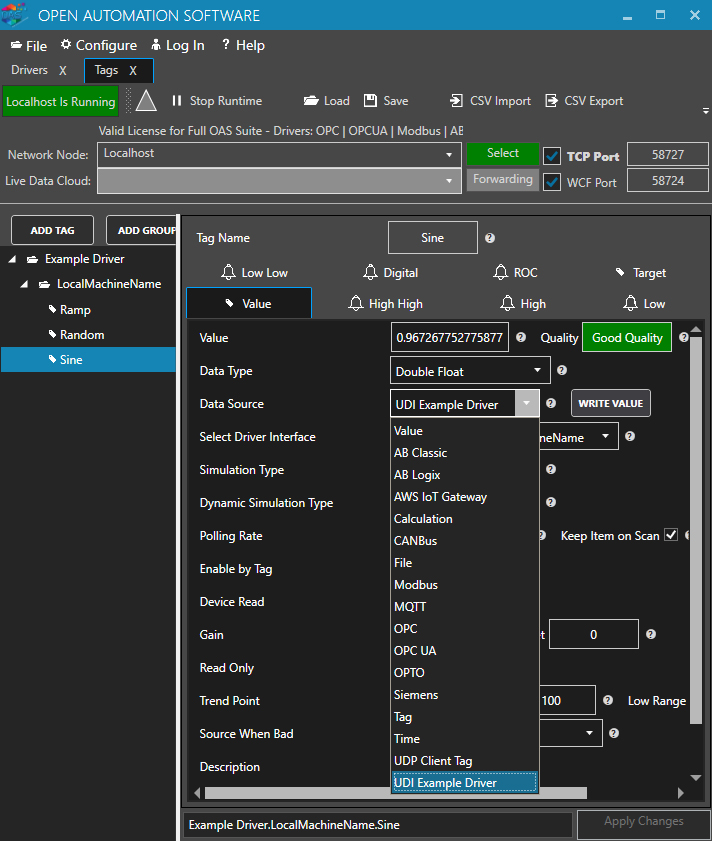Click the ADD TAG button
Image resolution: width=712 pixels, height=841 pixels.
click(51, 230)
